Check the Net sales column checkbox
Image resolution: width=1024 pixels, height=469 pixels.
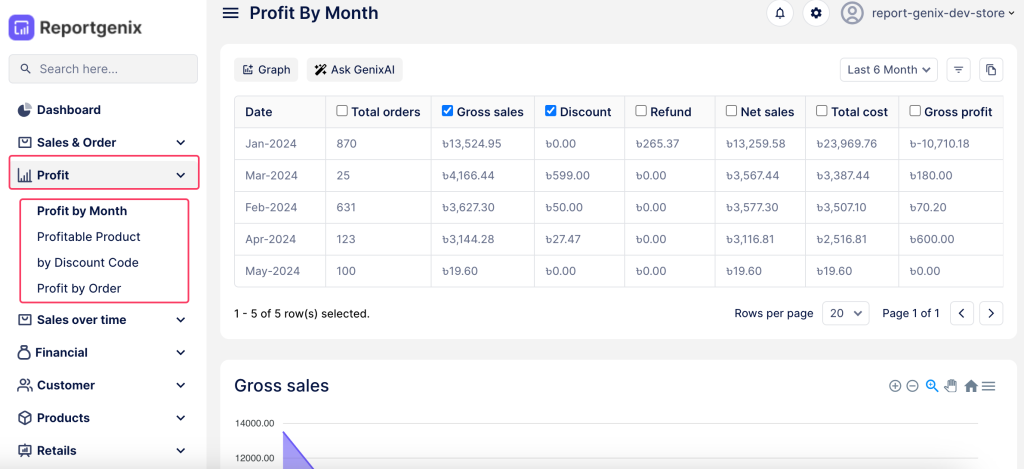tap(731, 111)
